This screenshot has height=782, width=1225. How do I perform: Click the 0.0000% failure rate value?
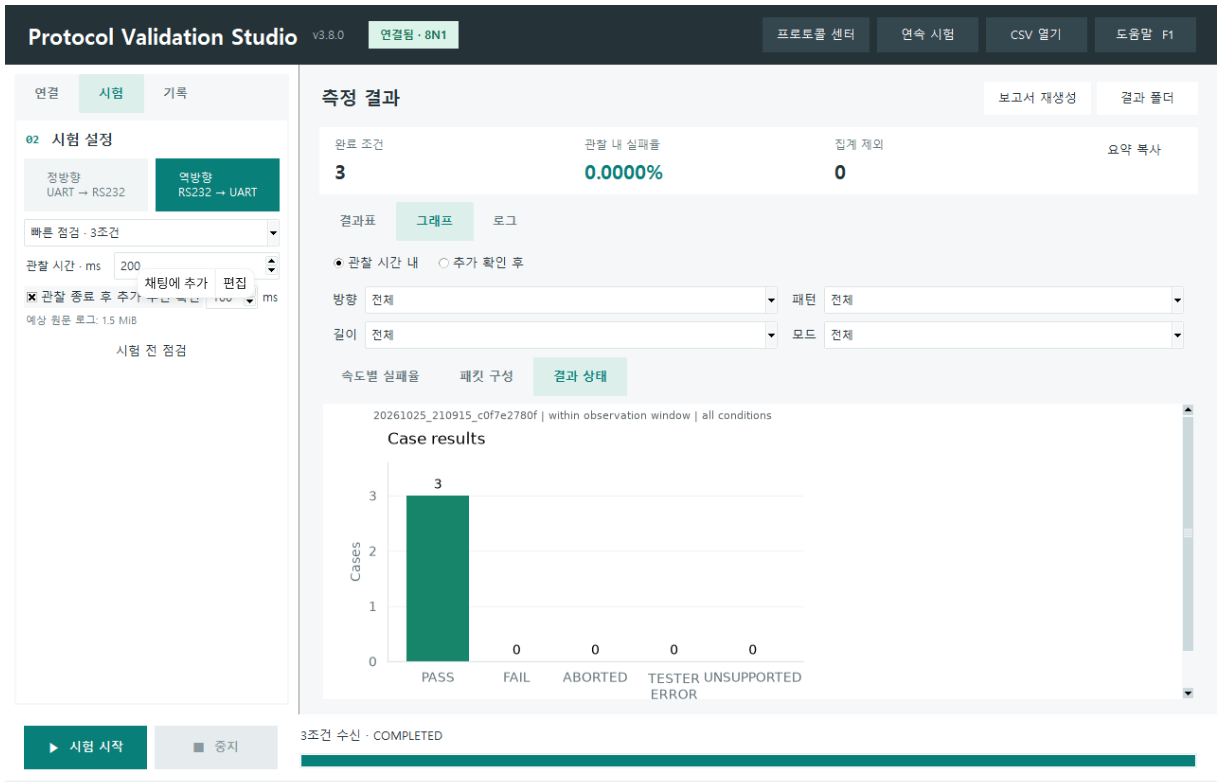coord(624,172)
